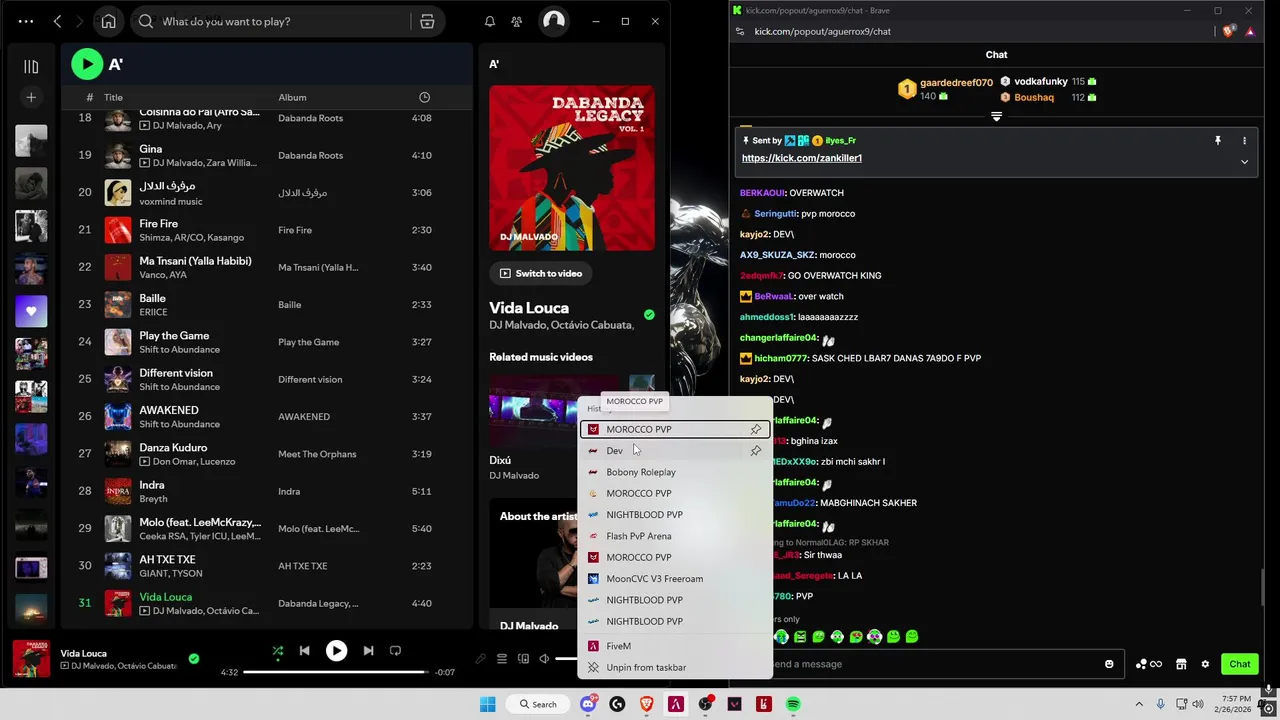Image resolution: width=1280 pixels, height=720 pixels.
Task: Open kick.com/zankiller1 pinned link
Action: [x=802, y=158]
